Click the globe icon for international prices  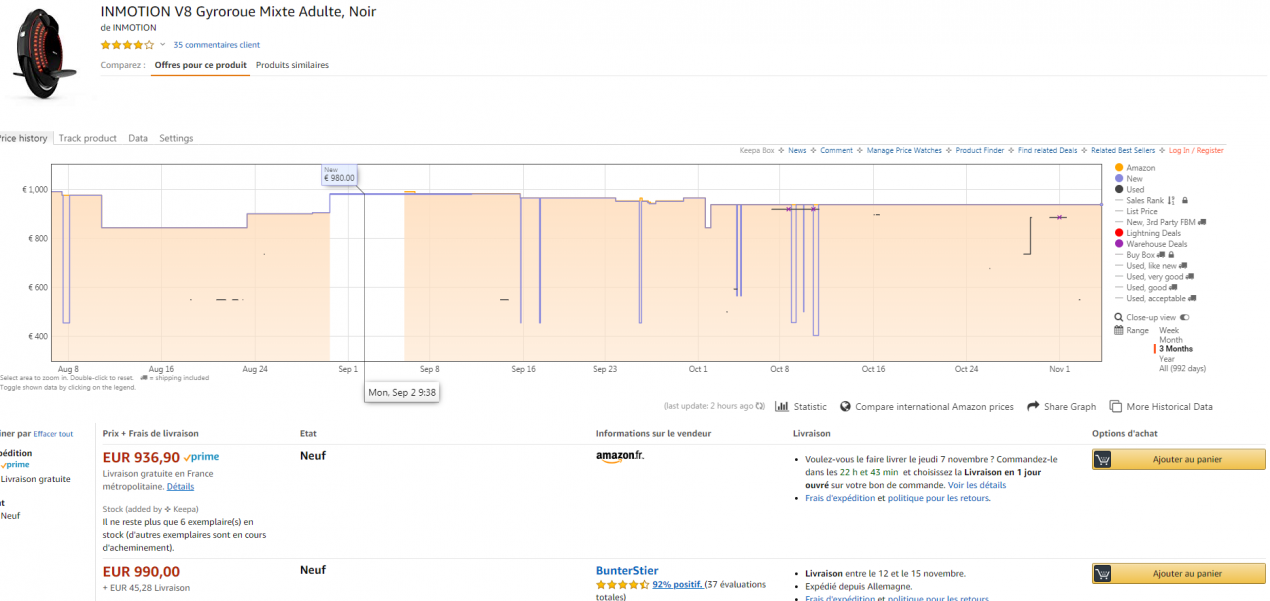point(846,407)
